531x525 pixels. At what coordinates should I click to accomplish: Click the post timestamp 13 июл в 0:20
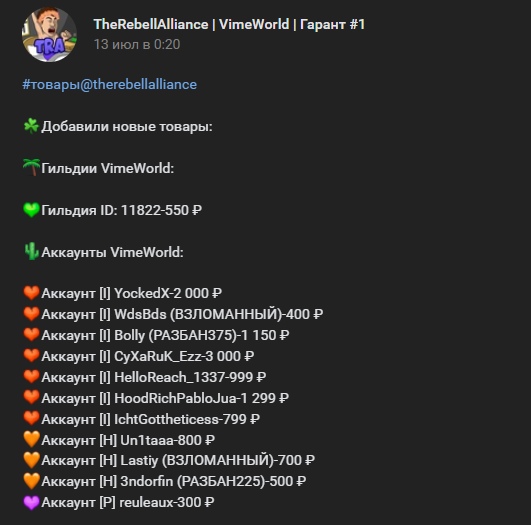click(137, 44)
